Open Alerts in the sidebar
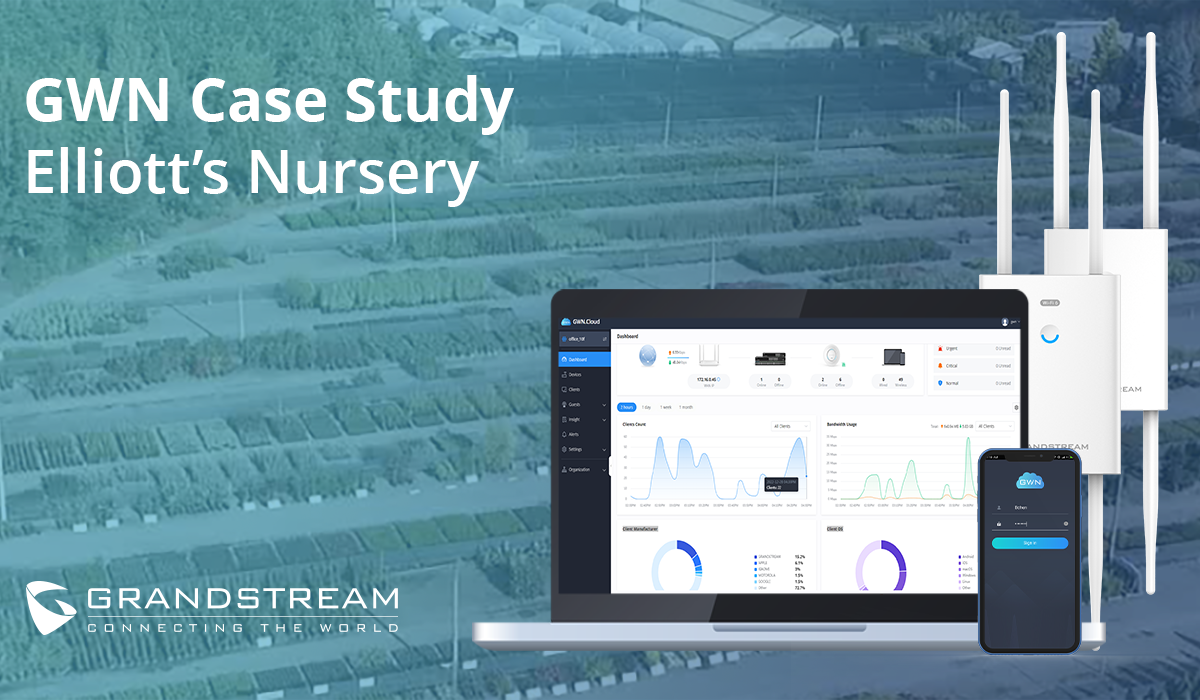Viewport: 1200px width, 700px height. [584, 435]
